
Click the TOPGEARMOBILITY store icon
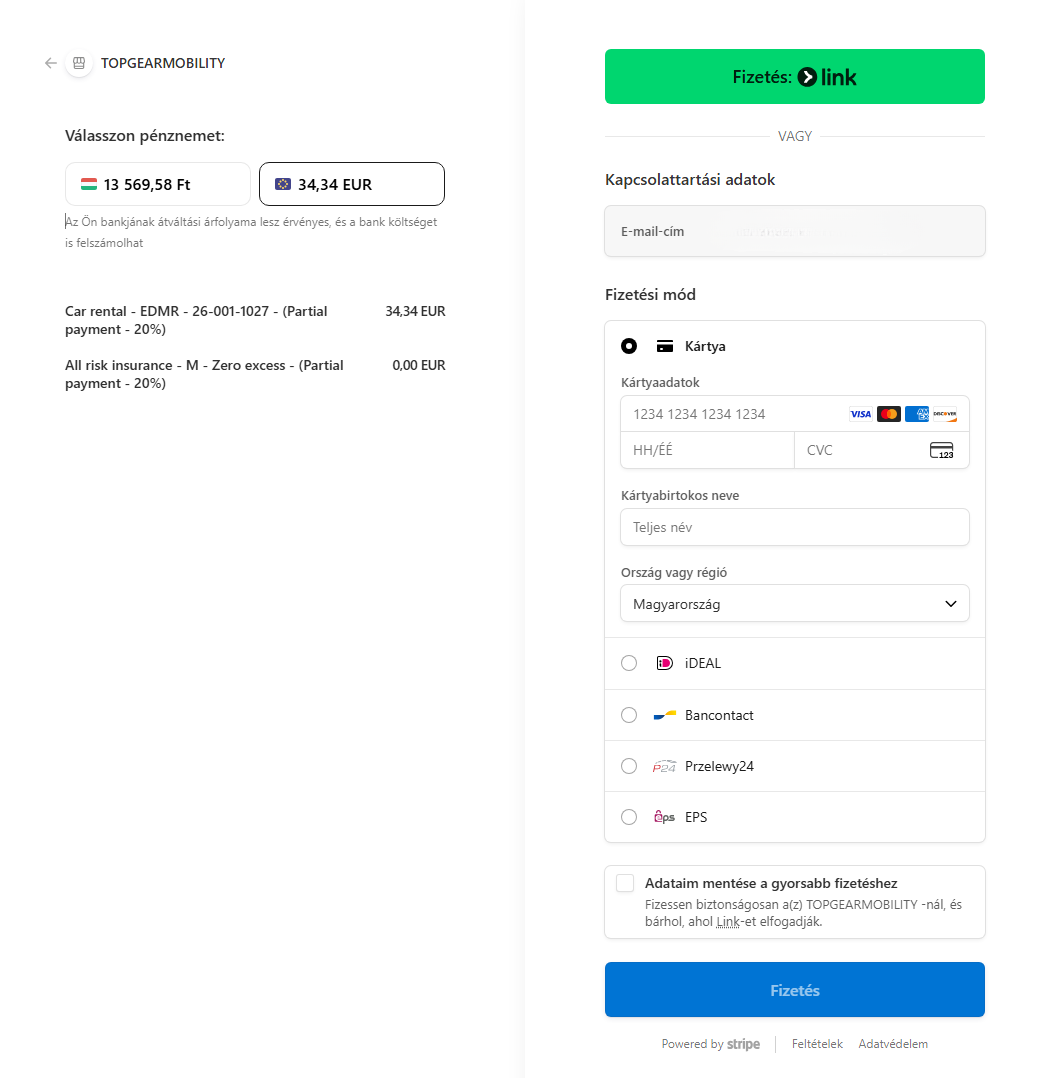click(x=79, y=62)
